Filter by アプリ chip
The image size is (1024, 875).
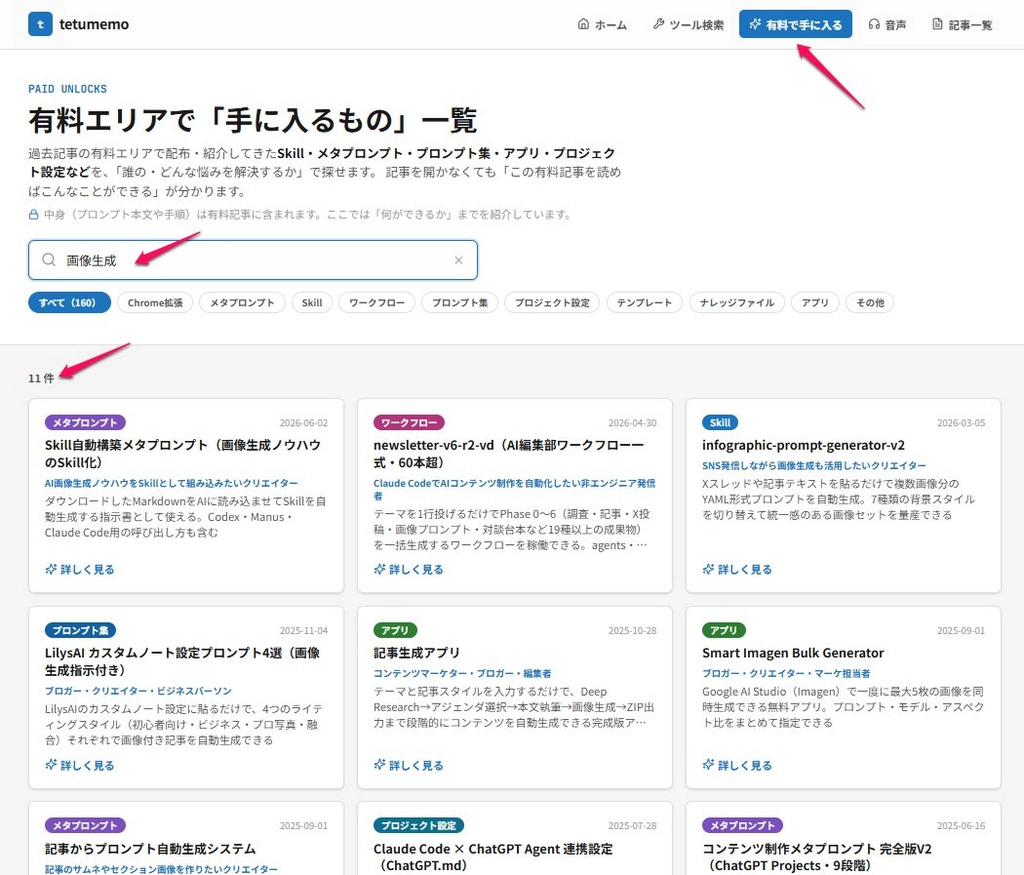pos(814,302)
